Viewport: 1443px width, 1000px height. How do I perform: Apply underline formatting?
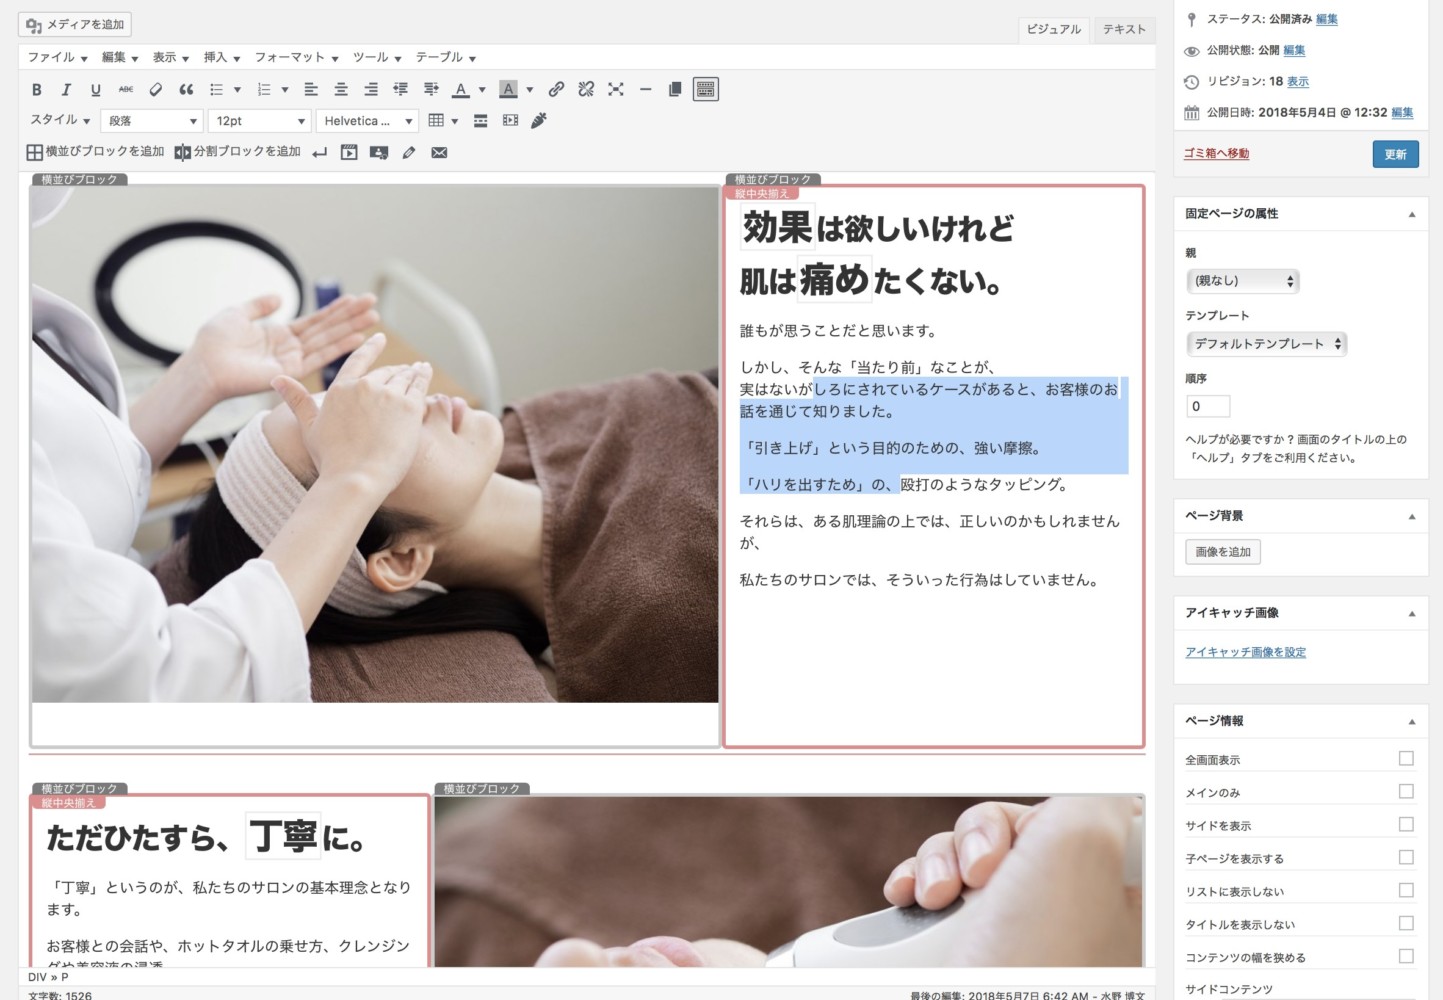point(96,90)
